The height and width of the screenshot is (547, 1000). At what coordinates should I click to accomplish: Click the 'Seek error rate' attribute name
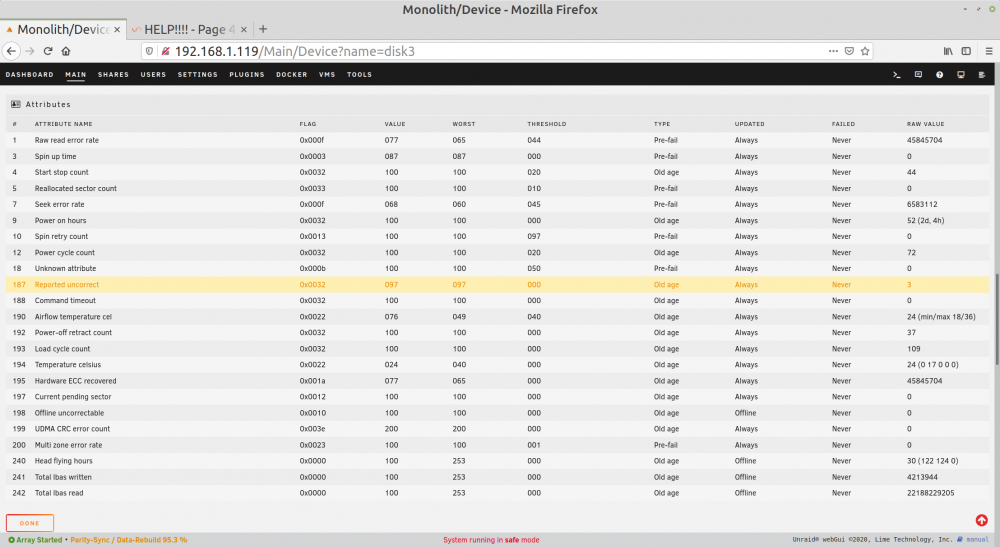(59, 205)
